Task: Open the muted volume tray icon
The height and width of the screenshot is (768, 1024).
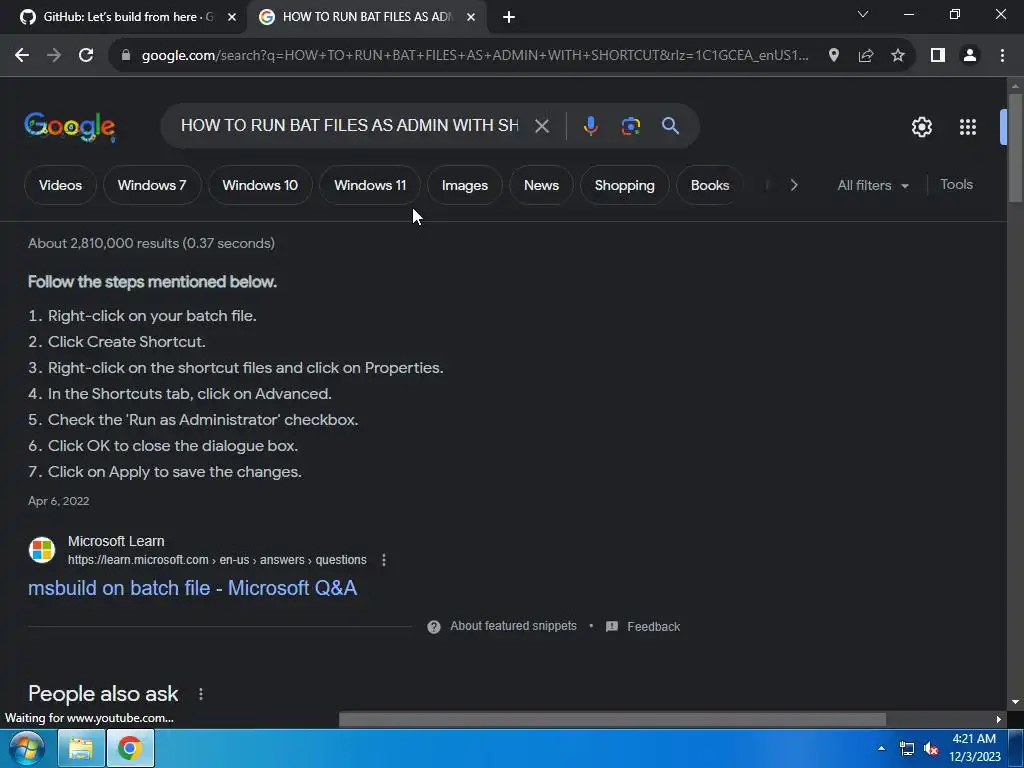Action: click(931, 749)
